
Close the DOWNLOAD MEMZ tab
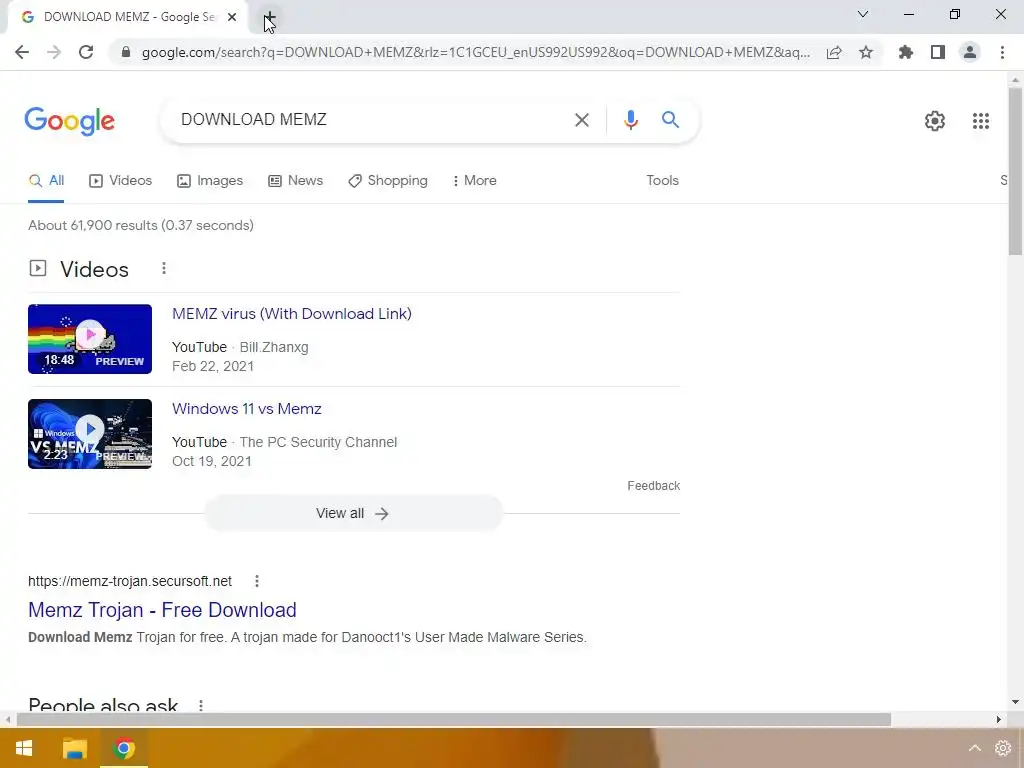(232, 17)
